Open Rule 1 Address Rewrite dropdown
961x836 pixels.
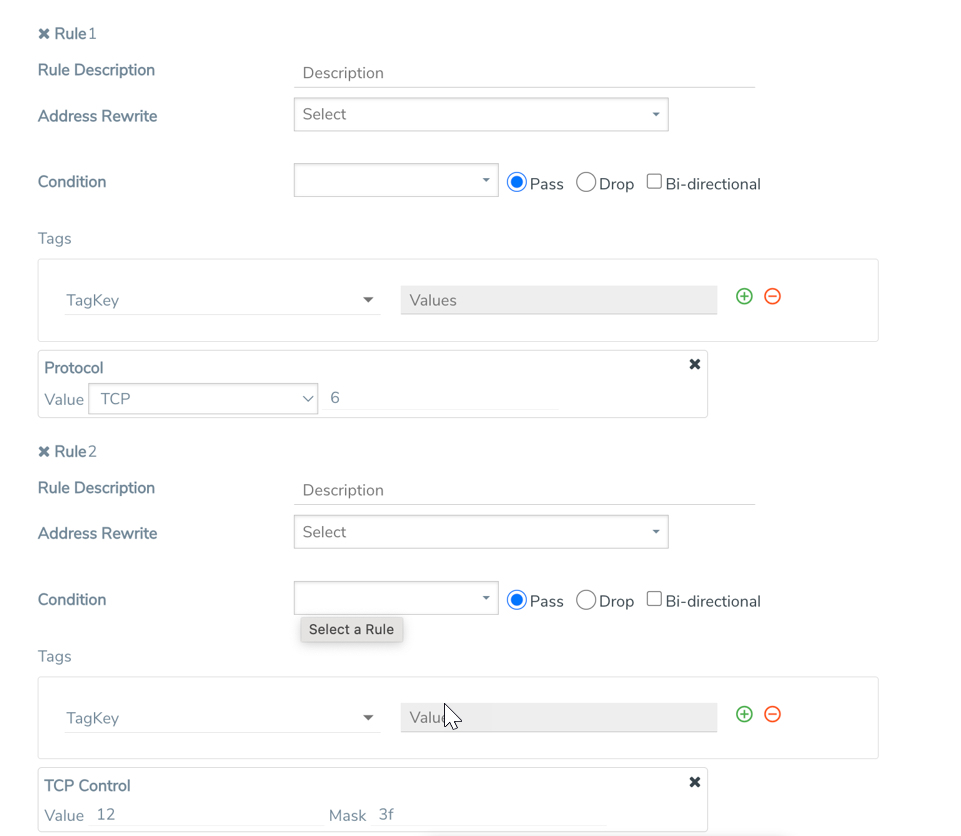(x=480, y=115)
